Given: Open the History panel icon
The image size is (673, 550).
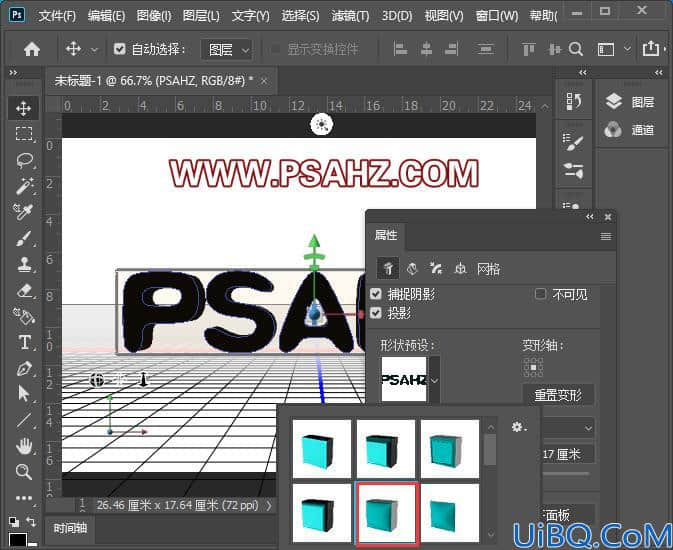Looking at the screenshot, I should [x=574, y=102].
